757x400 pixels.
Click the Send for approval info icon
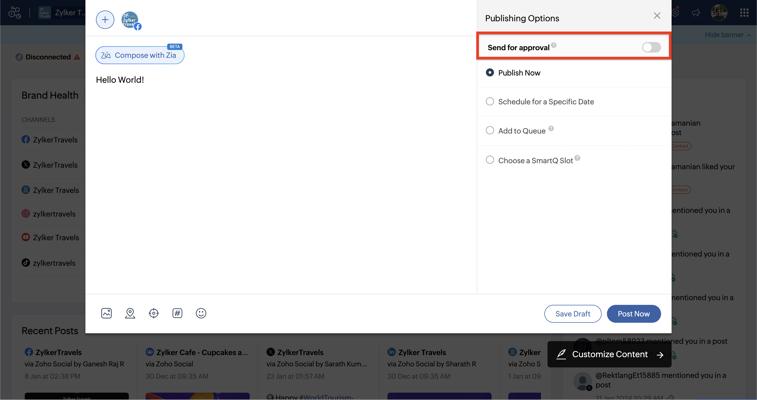(554, 46)
